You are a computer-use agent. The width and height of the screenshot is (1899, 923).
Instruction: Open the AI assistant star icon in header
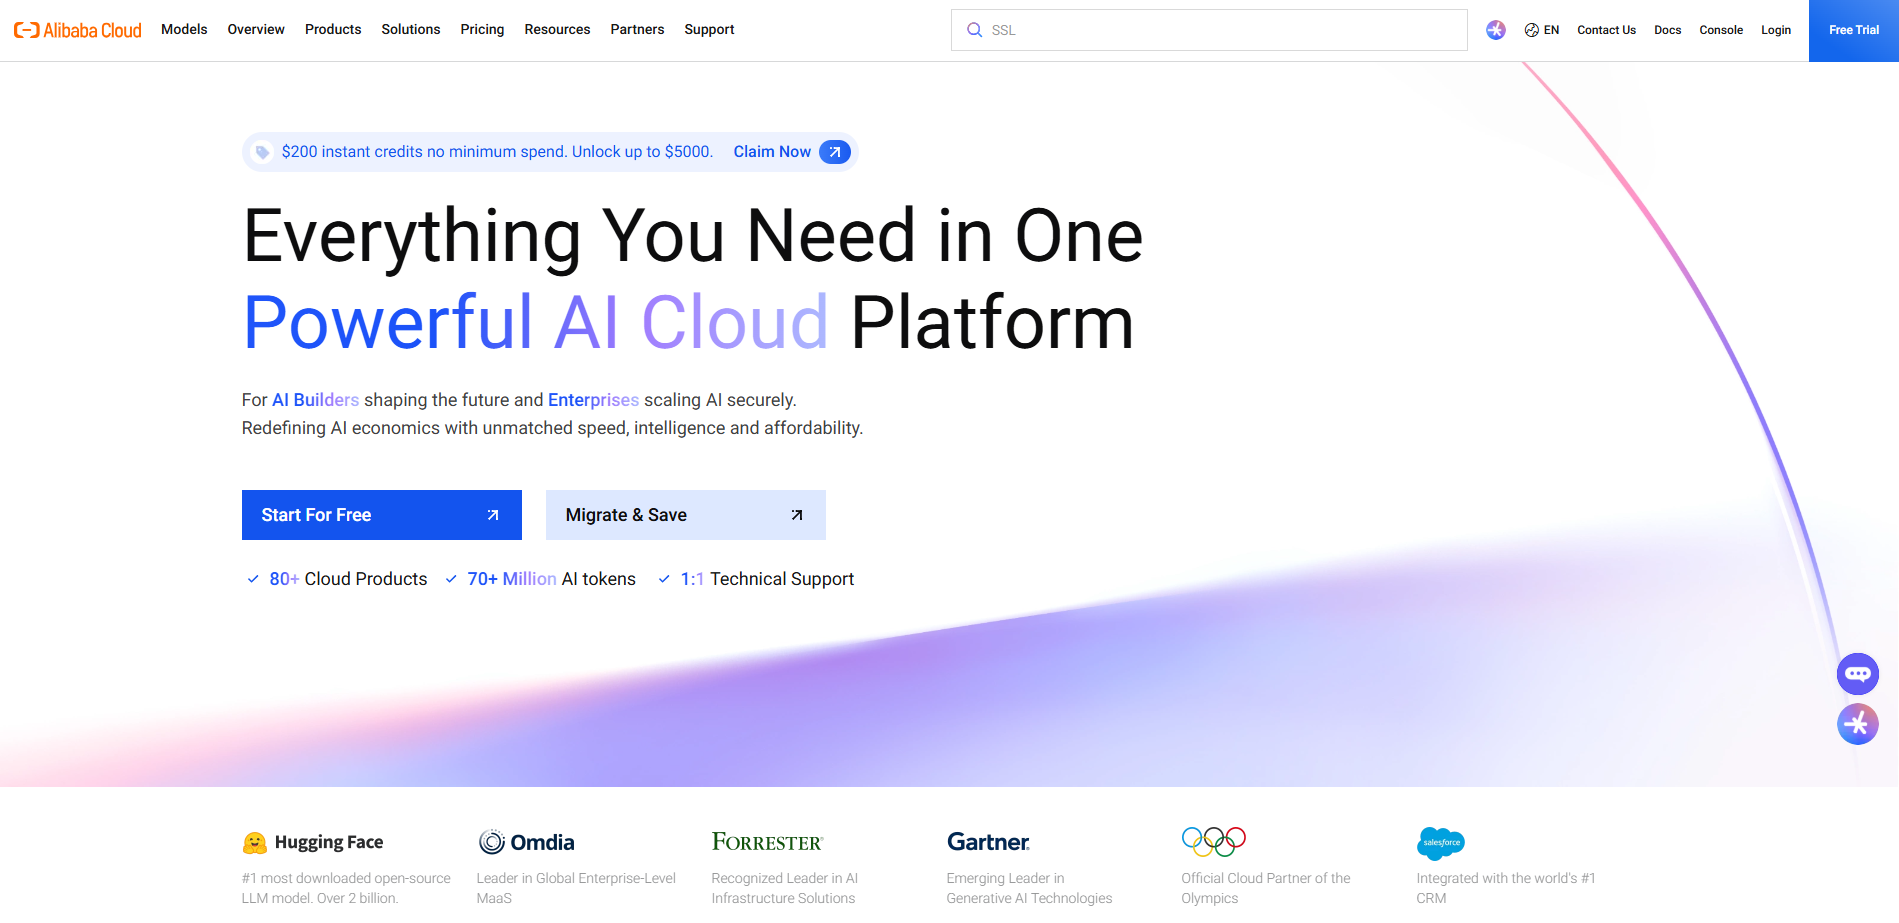pyautogui.click(x=1495, y=30)
